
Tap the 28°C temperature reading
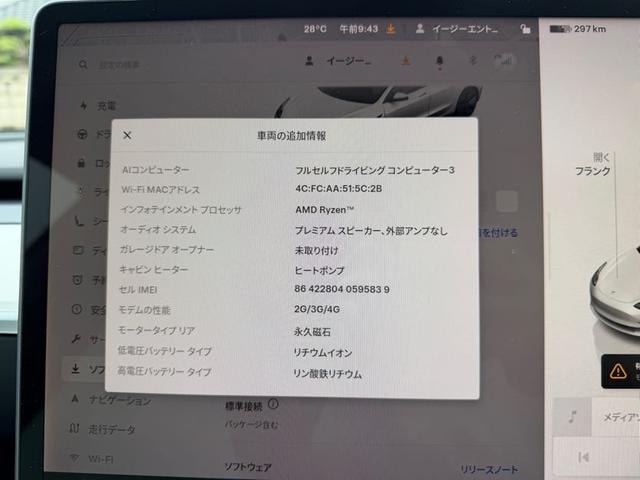click(315, 29)
